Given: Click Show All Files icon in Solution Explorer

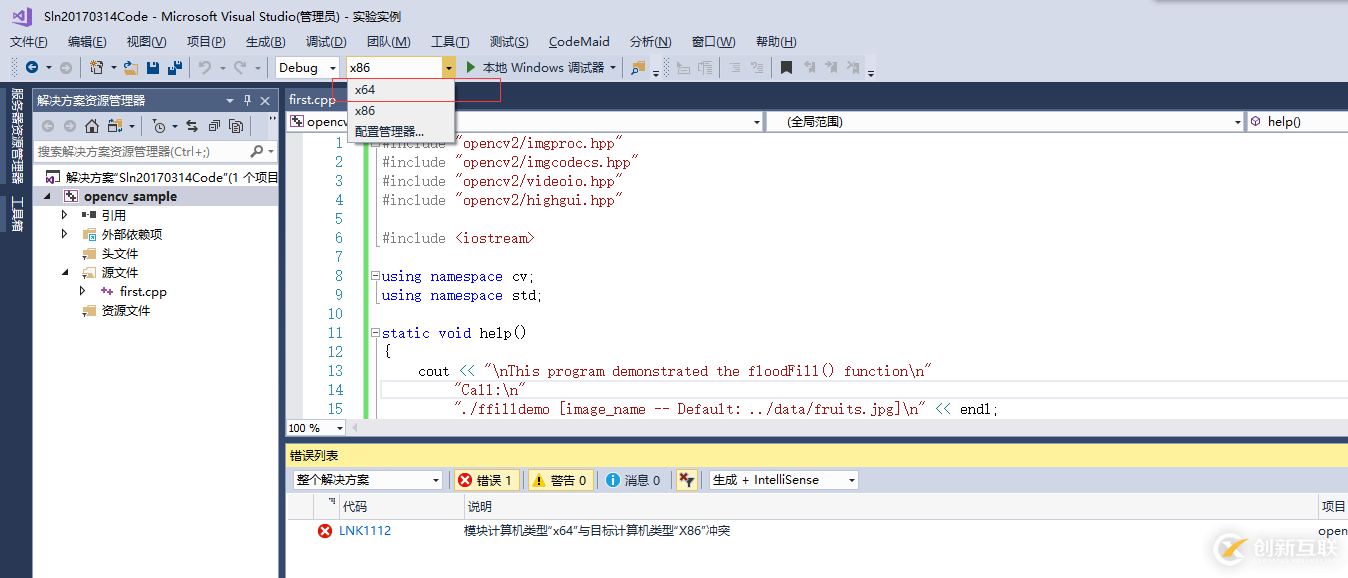Looking at the screenshot, I should (236, 126).
